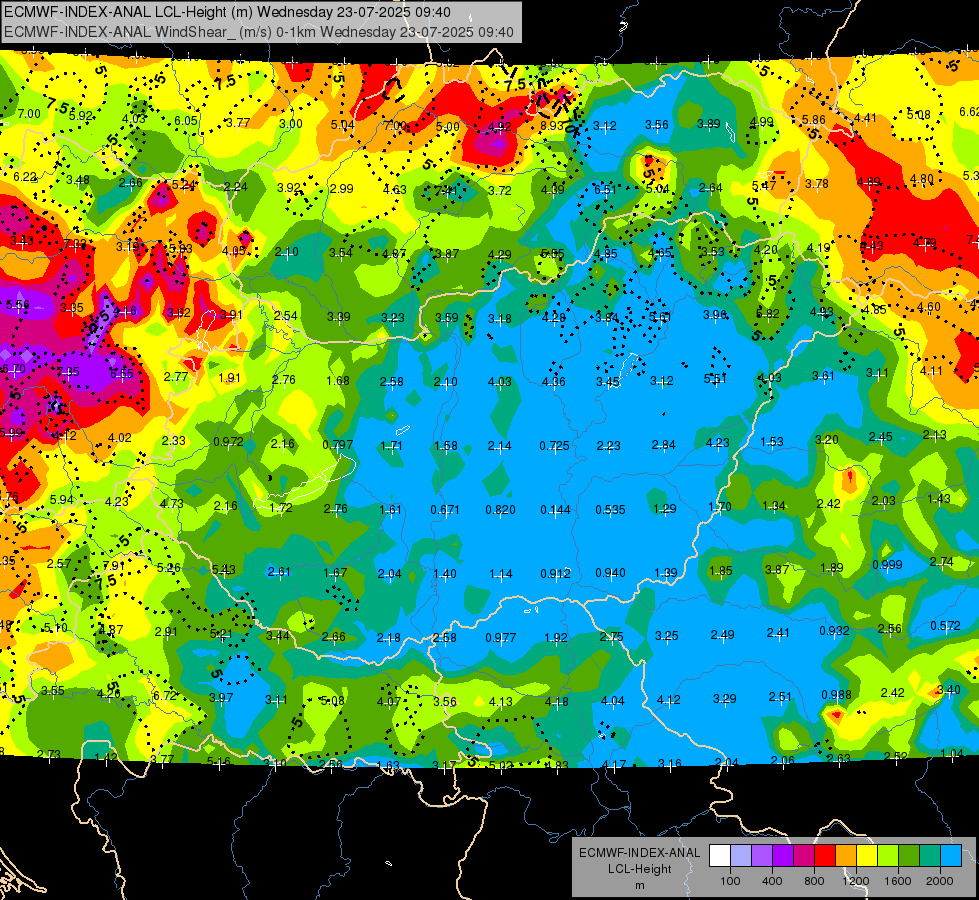Click the 'LCL-Height' text inside the legend
Image resolution: width=979 pixels, height=900 pixels.
click(x=639, y=869)
